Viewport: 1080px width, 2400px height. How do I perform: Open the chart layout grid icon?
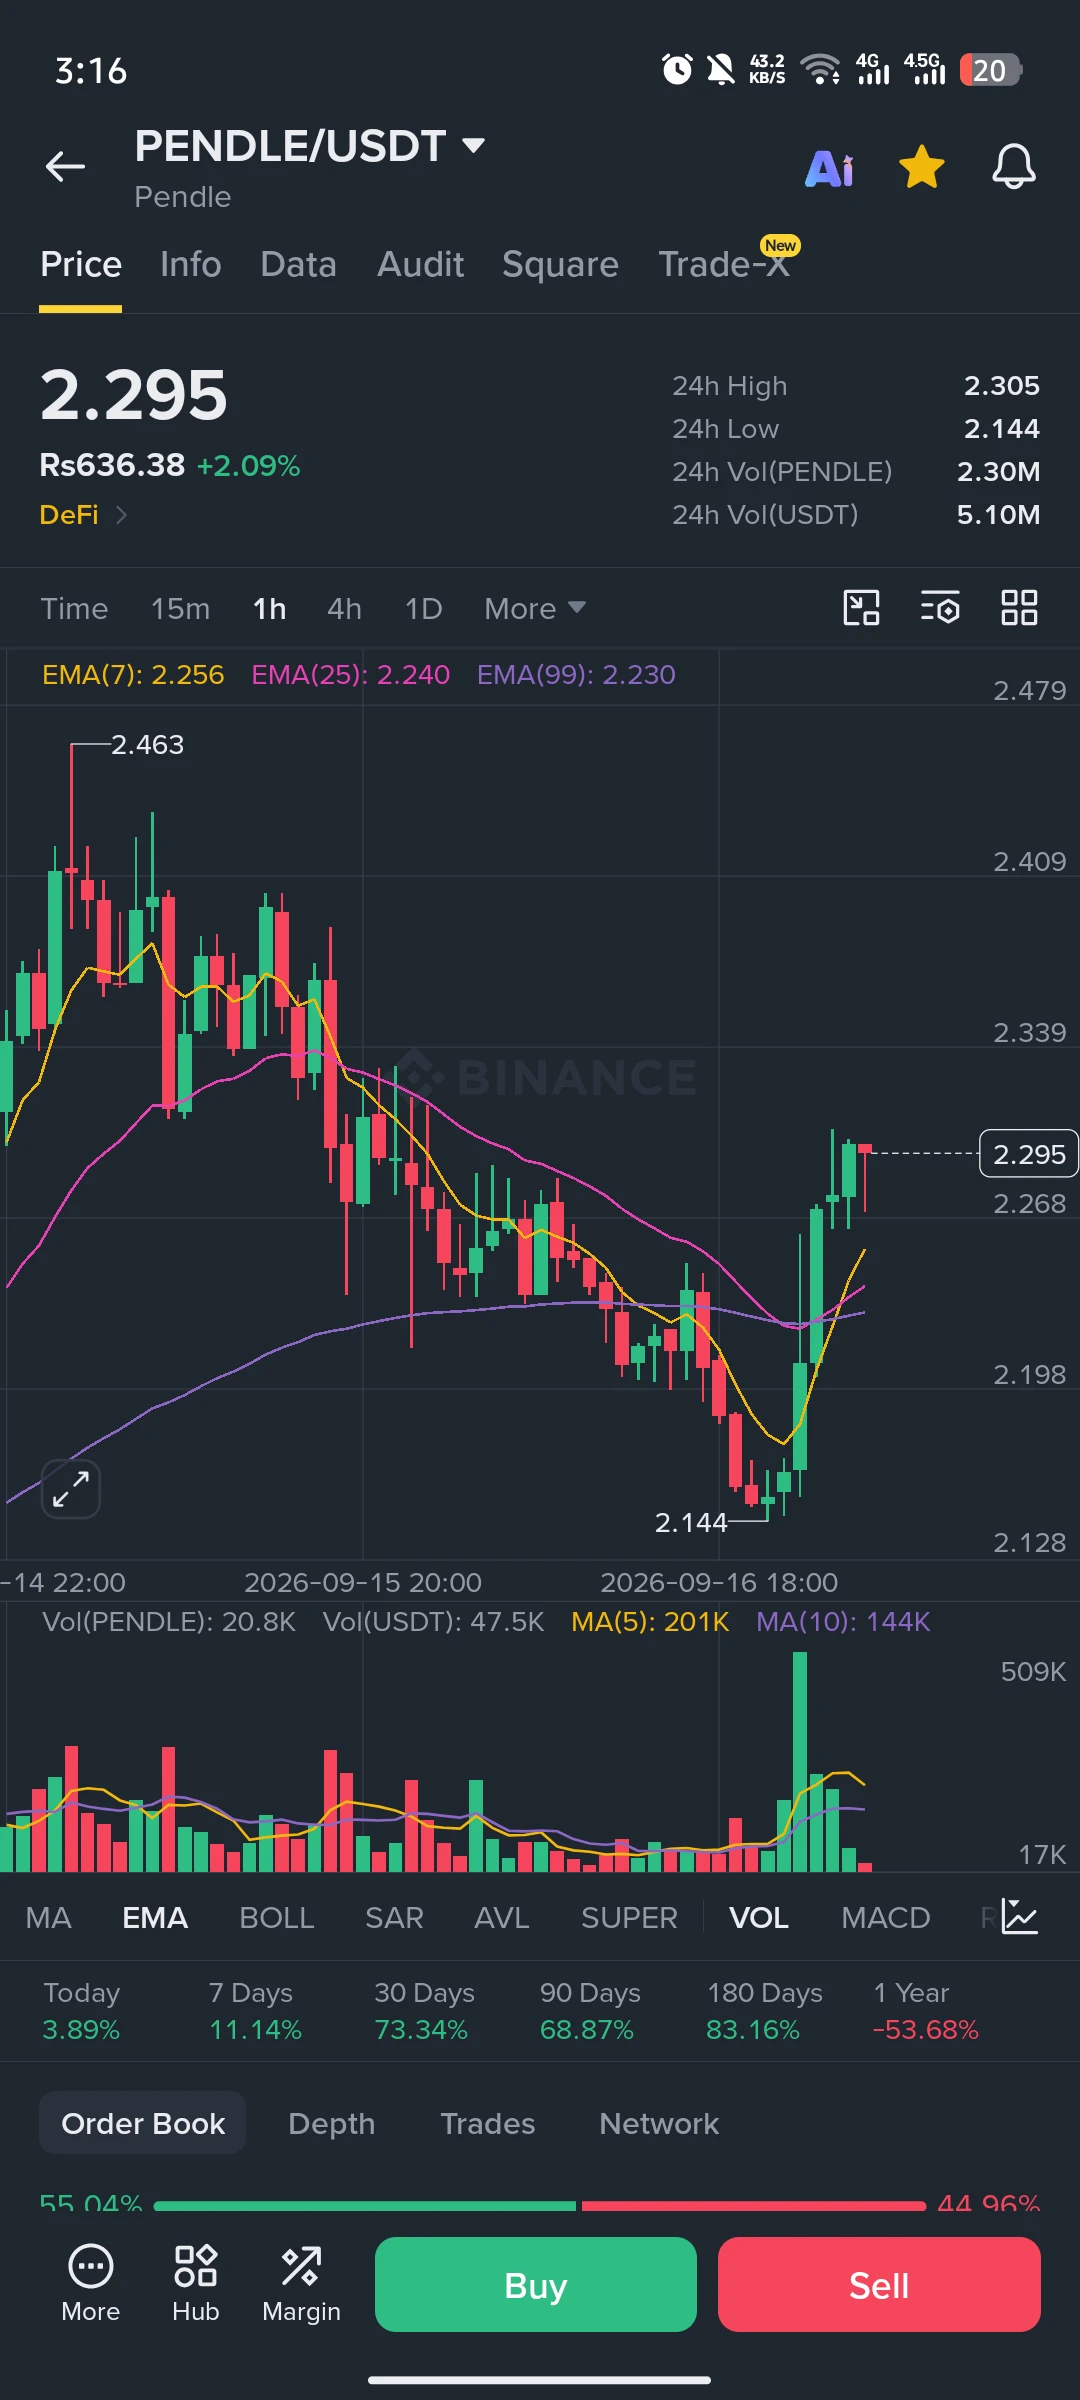point(1019,608)
